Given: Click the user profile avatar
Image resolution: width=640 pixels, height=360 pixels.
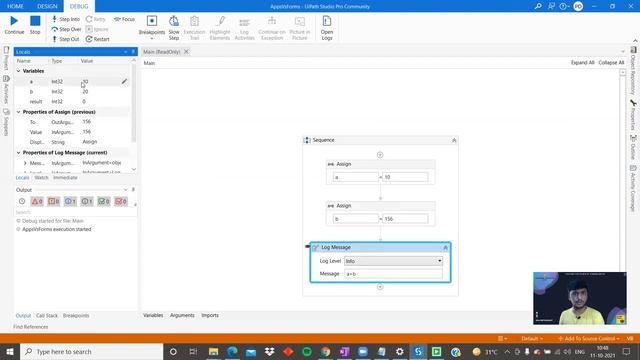Looking at the screenshot, I should click(x=578, y=6).
